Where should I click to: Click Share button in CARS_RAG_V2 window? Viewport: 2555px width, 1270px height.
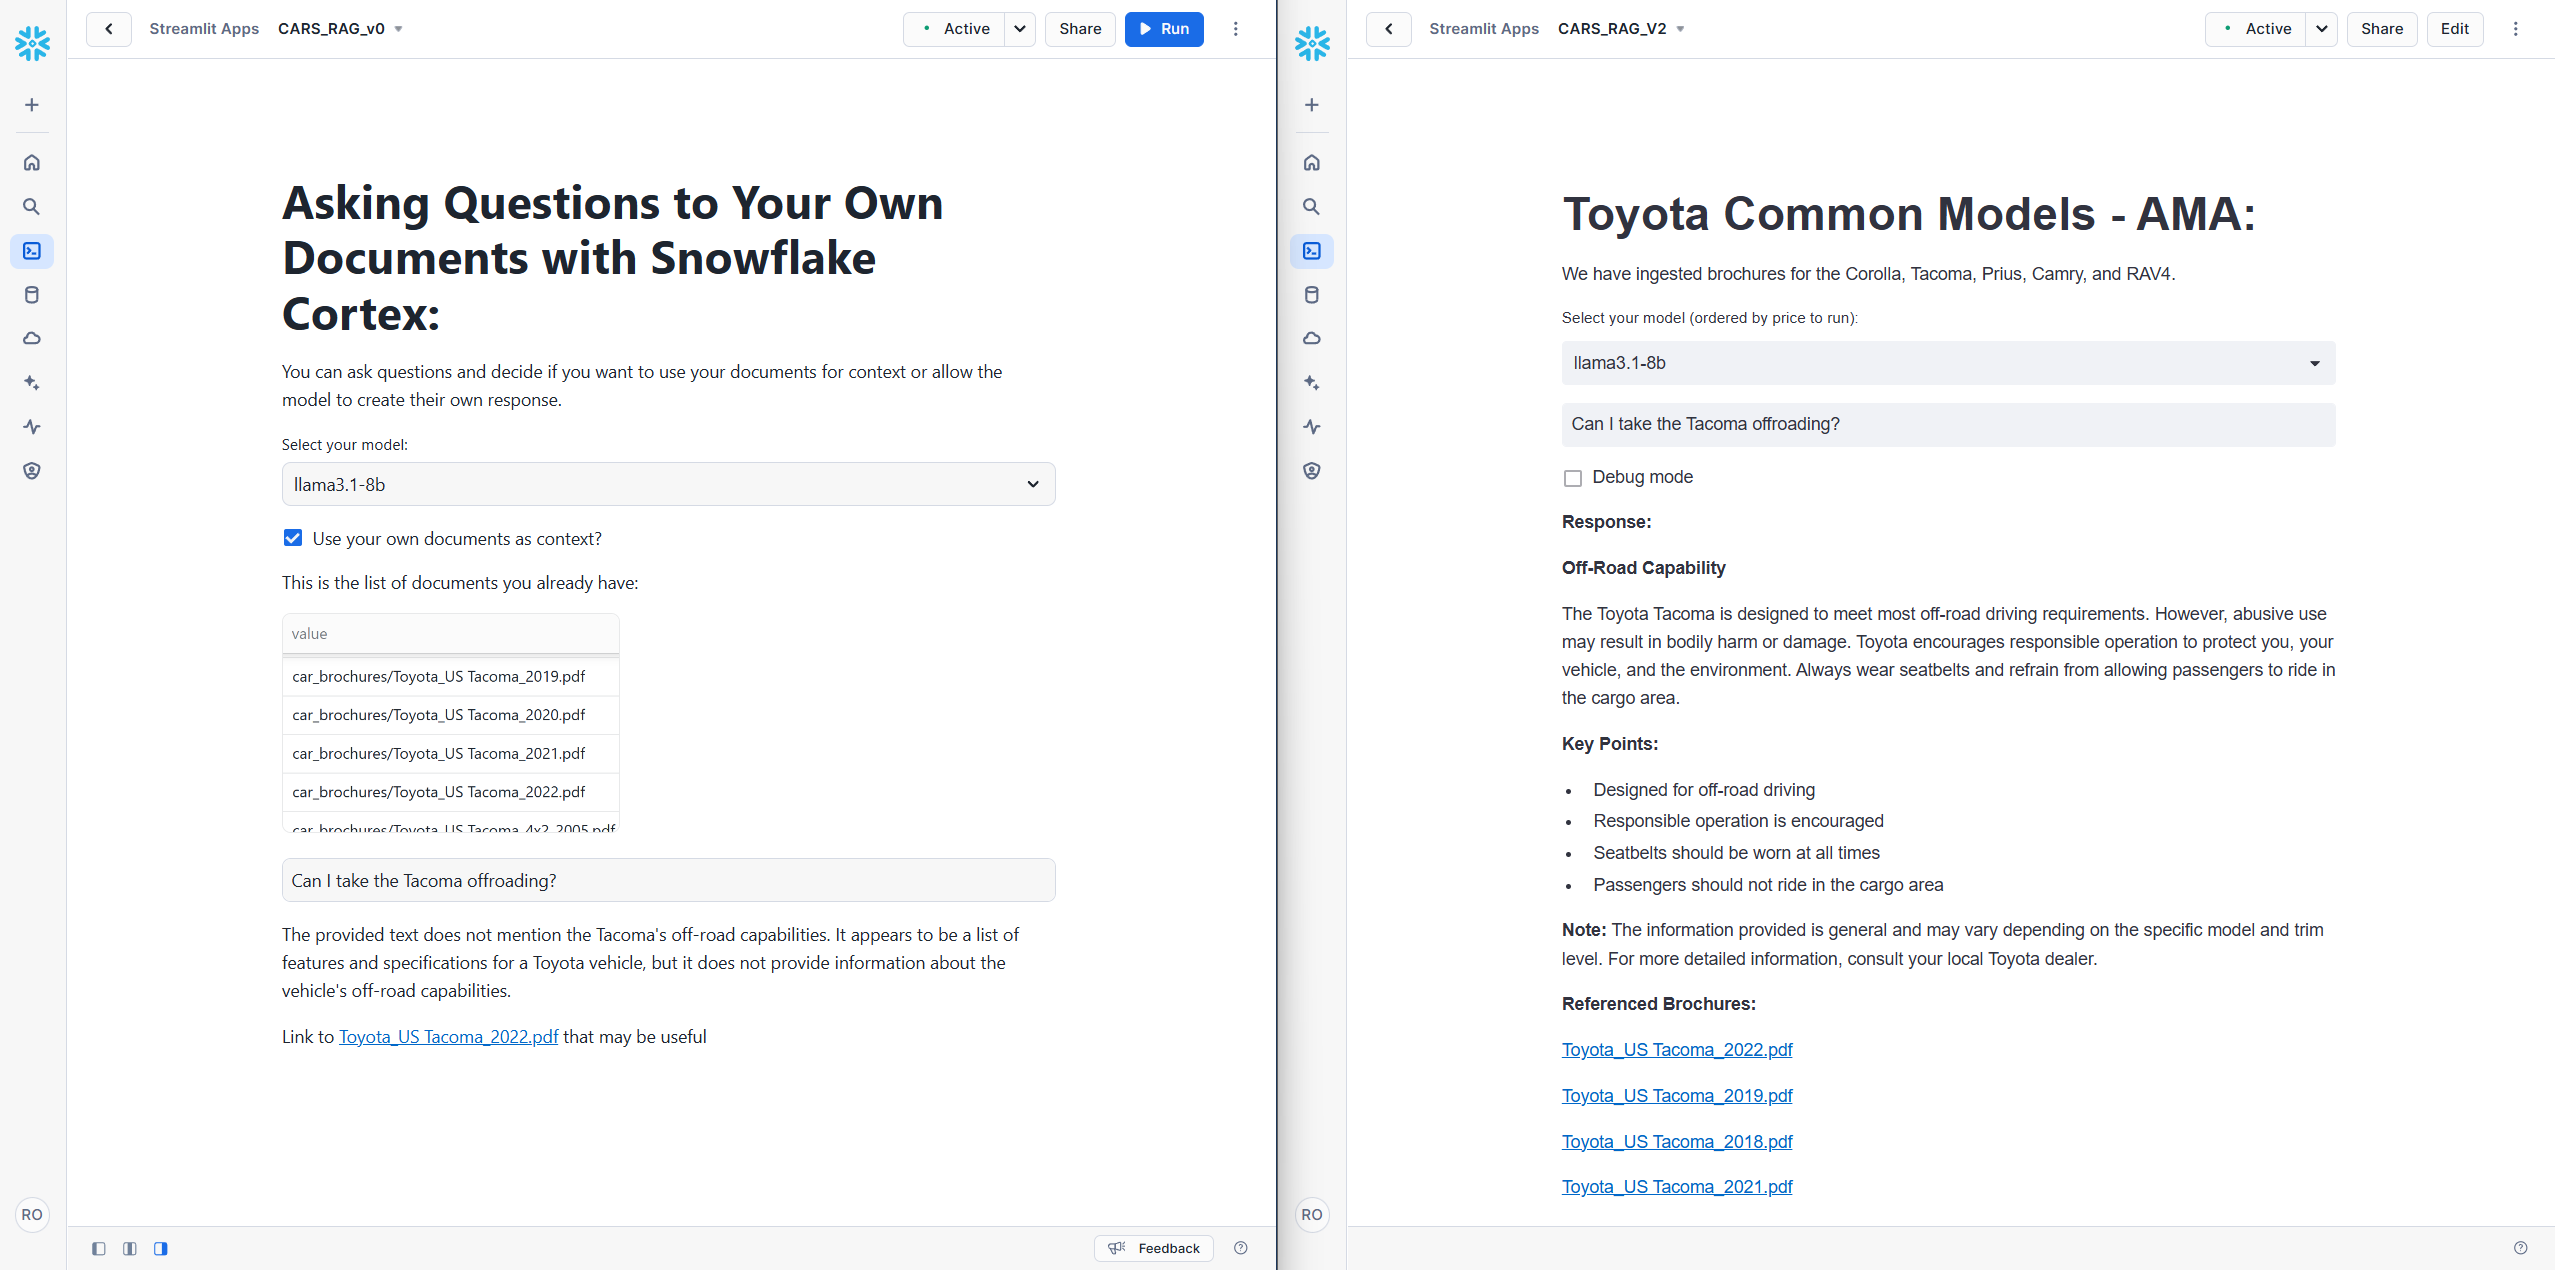point(2382,29)
